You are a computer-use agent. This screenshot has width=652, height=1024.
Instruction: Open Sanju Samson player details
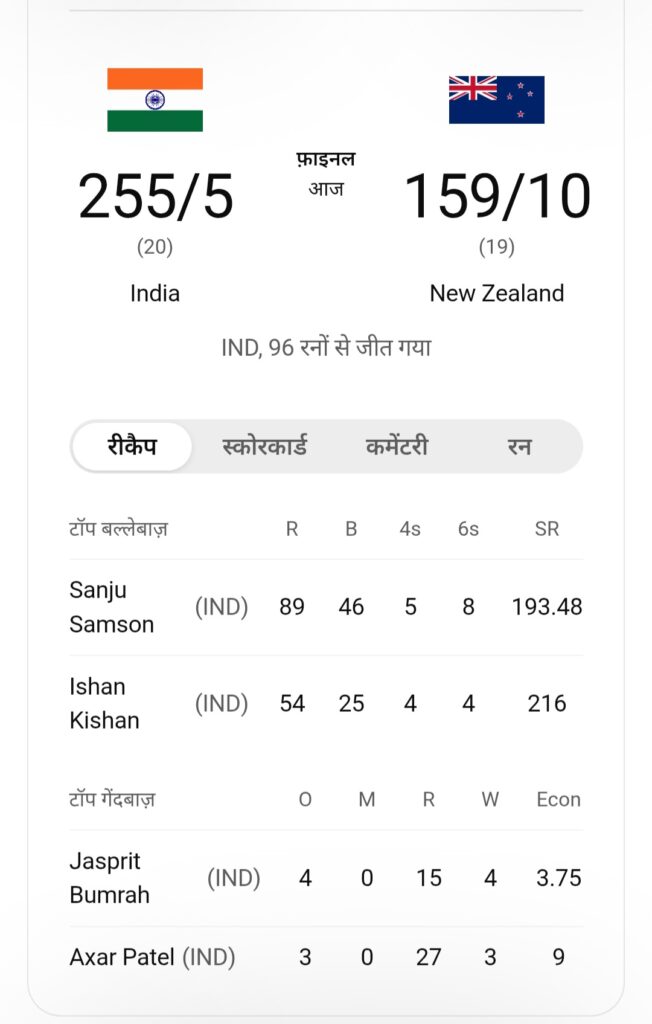coord(112,607)
